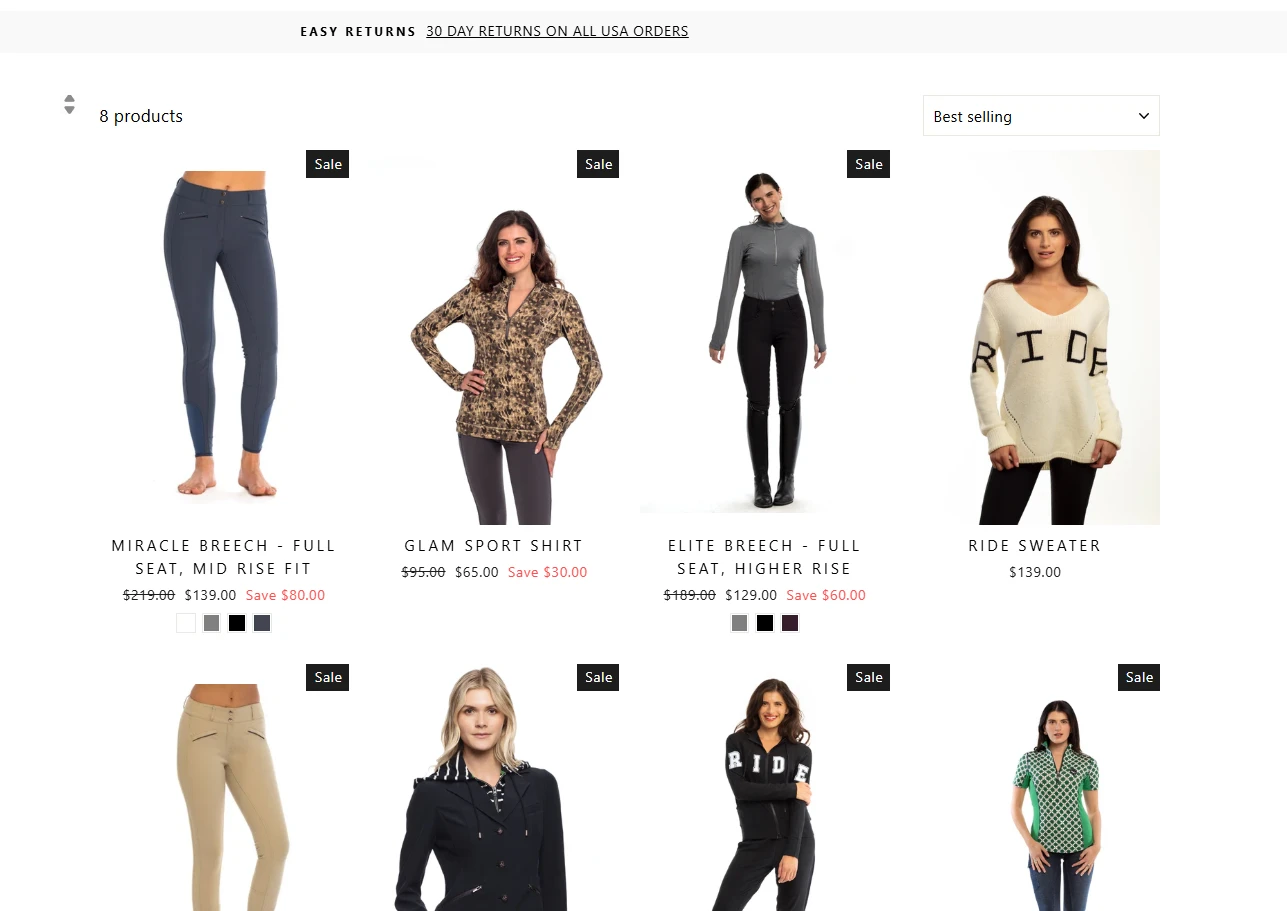
Task: Click the Sale badge on the navy breeches
Action: coord(328,164)
